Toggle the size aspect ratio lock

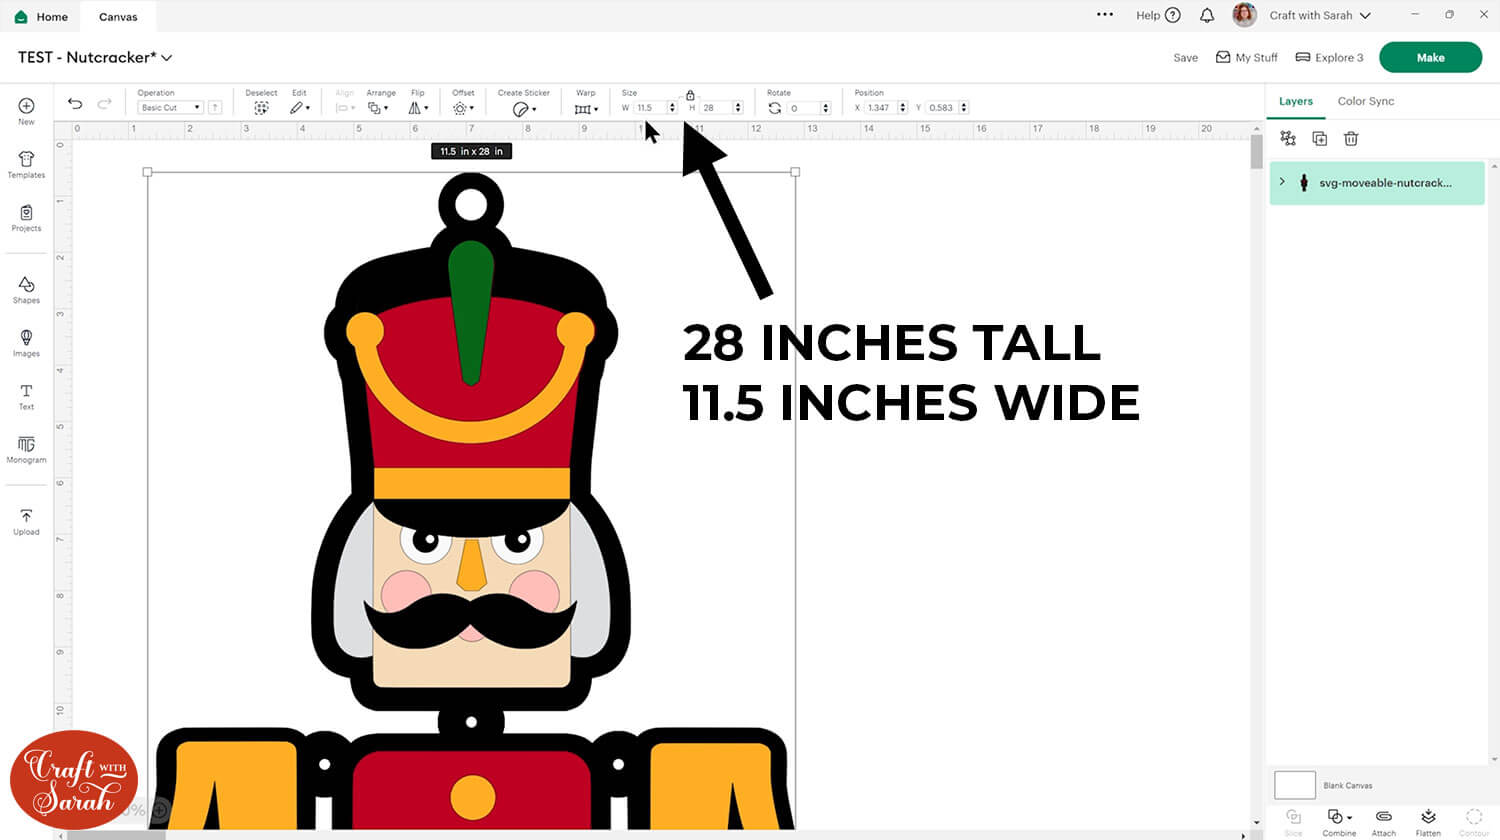tap(690, 95)
